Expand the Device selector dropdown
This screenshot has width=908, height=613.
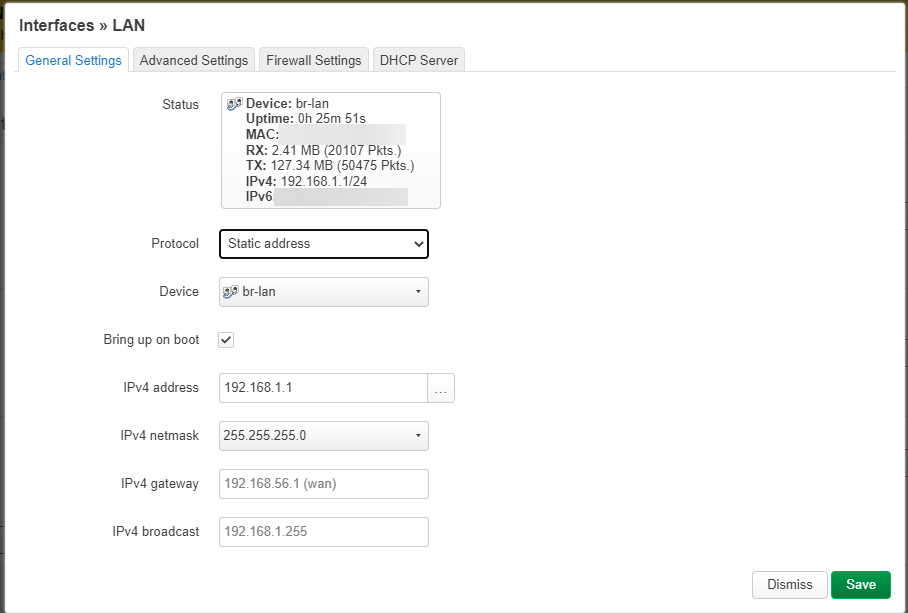tap(323, 291)
